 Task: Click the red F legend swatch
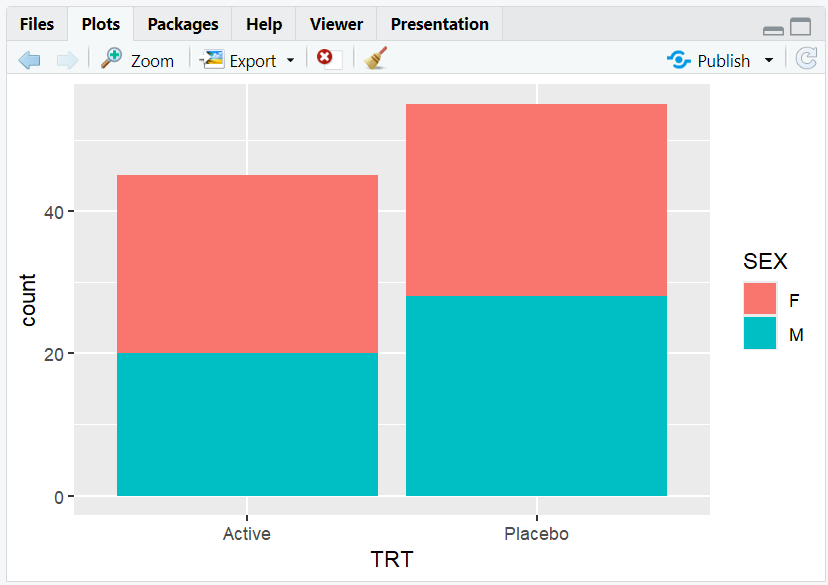(x=760, y=298)
